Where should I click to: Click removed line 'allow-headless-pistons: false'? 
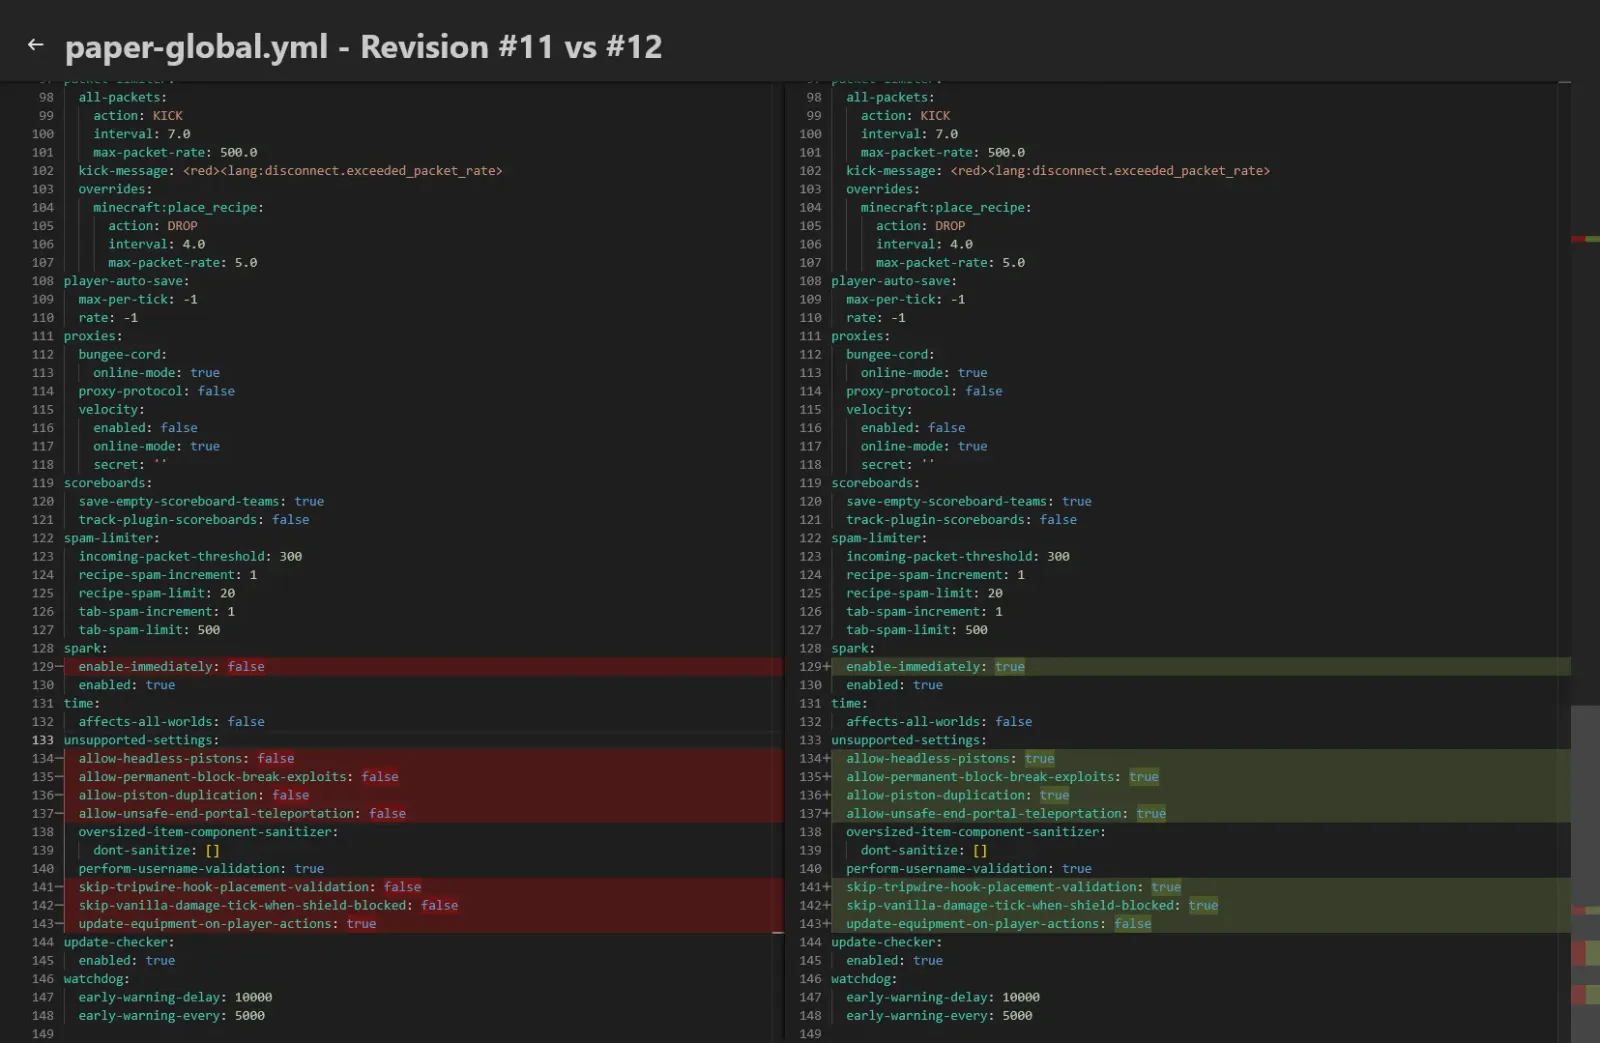click(x=186, y=759)
